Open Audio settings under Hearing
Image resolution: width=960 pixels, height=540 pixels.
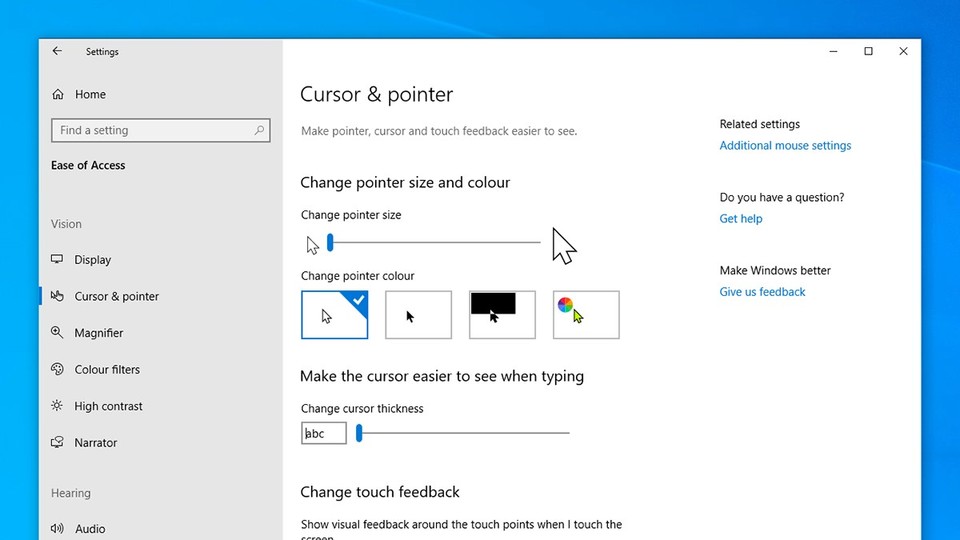click(x=90, y=528)
